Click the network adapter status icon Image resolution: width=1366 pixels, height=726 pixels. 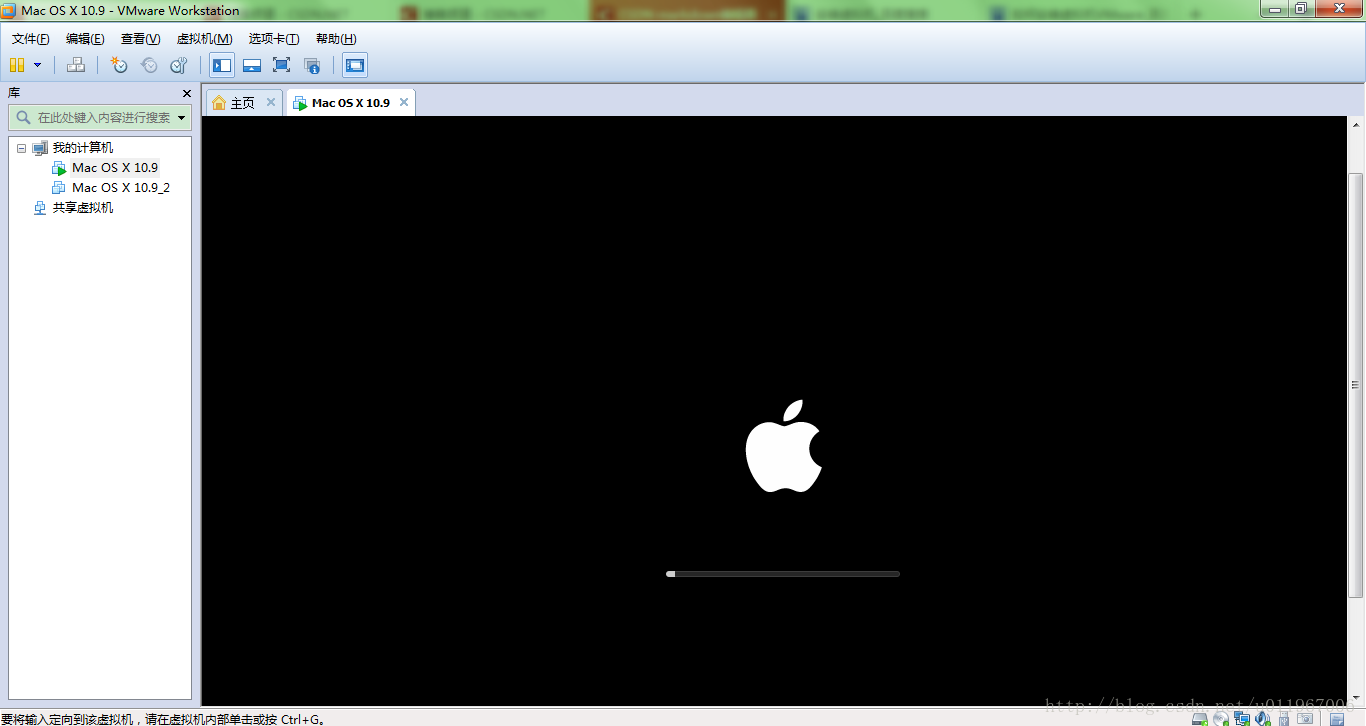(x=1242, y=718)
